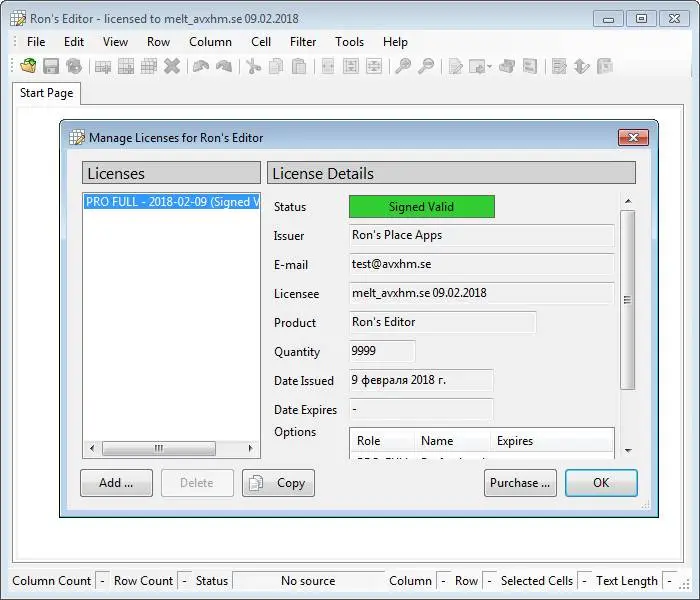Screen dimensions: 700x600
Task: Click the second magnifier Find Next icon
Action: click(426, 66)
